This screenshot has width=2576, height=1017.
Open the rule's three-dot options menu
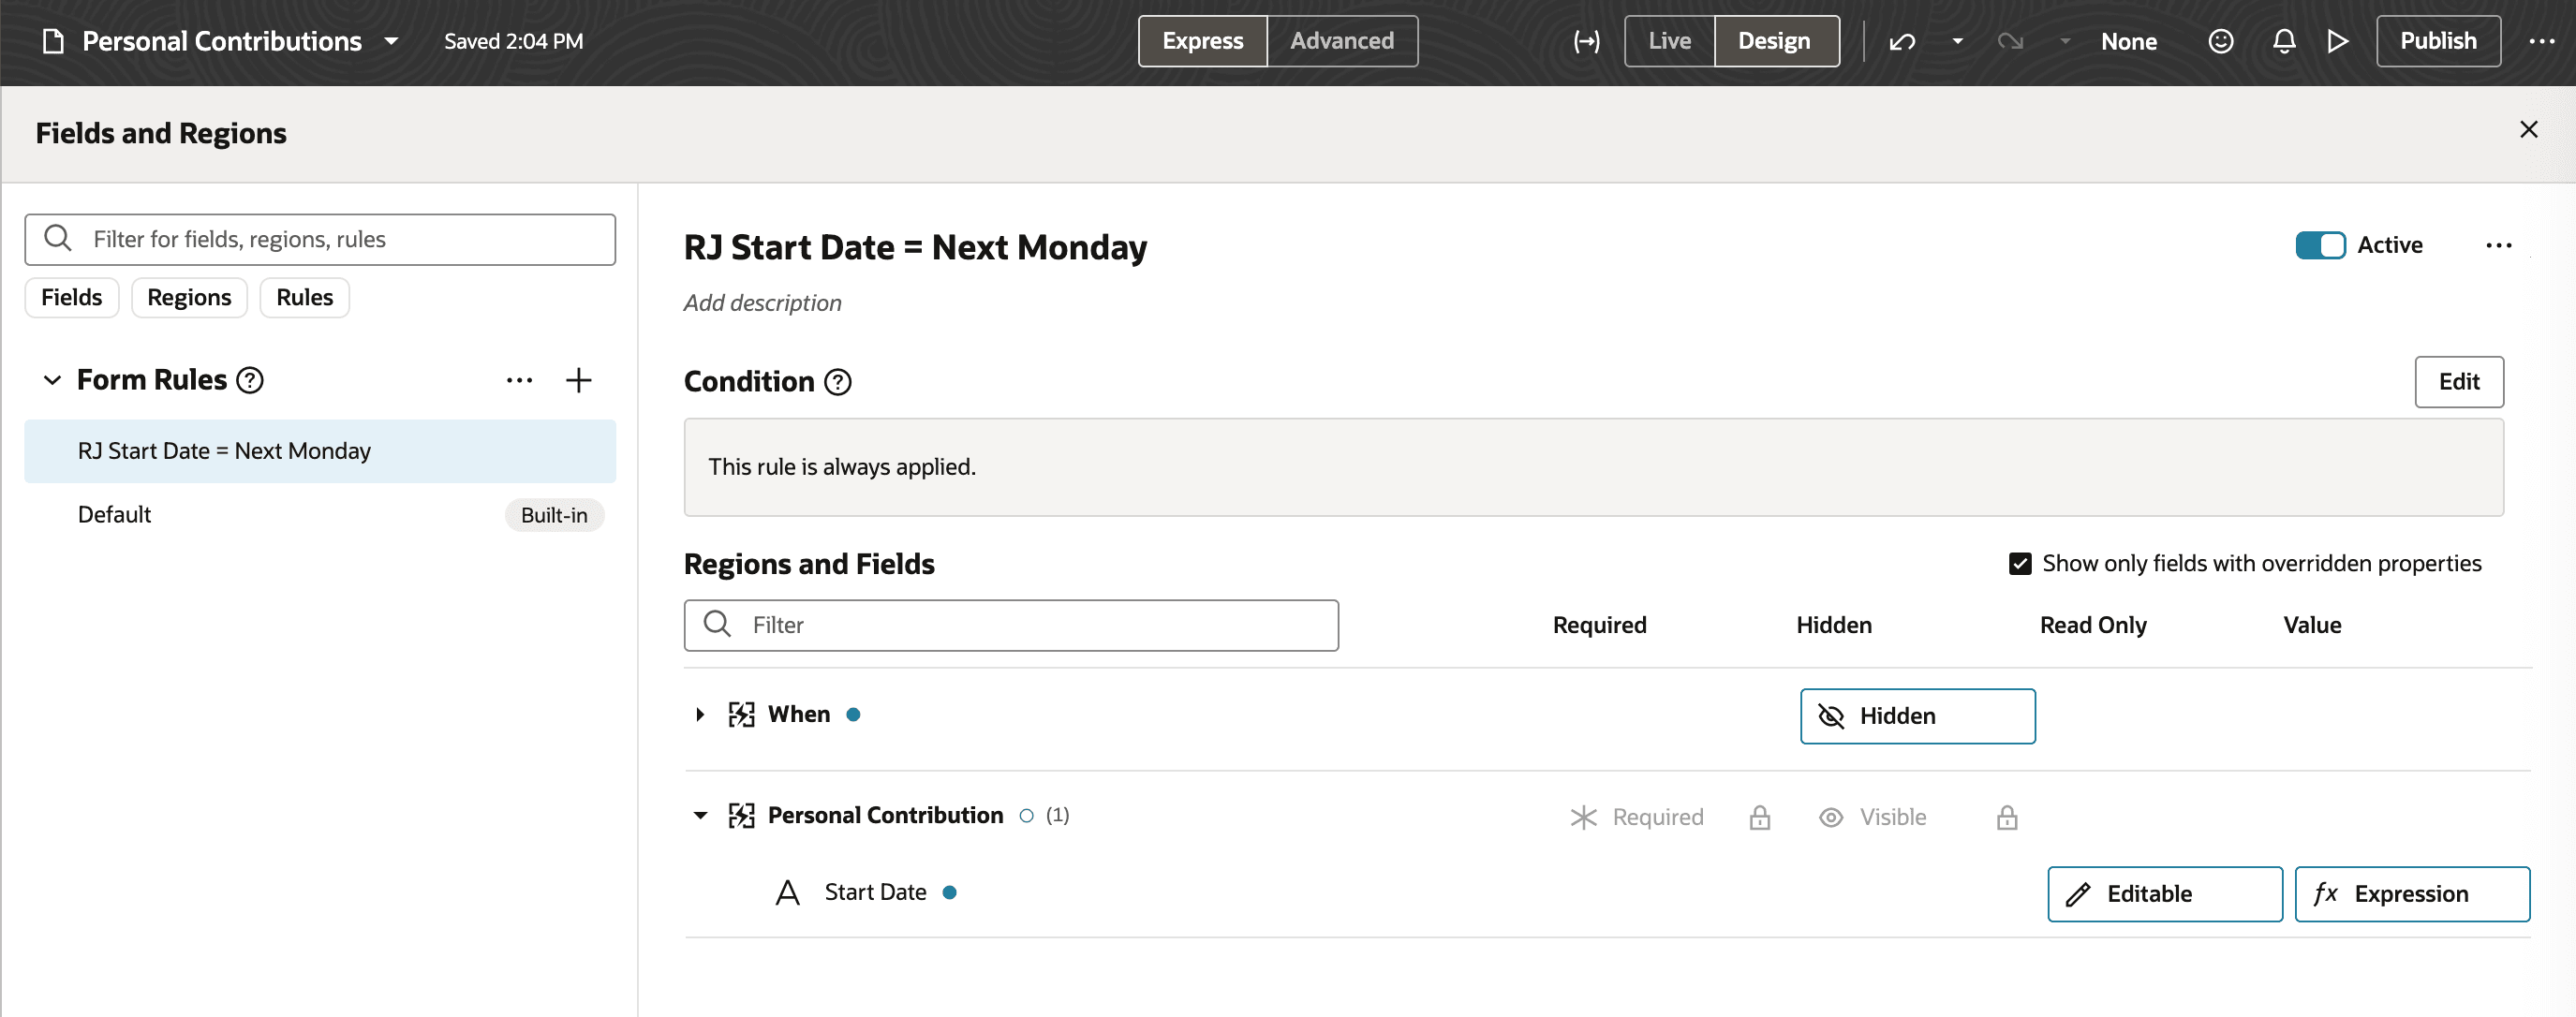tap(2498, 245)
